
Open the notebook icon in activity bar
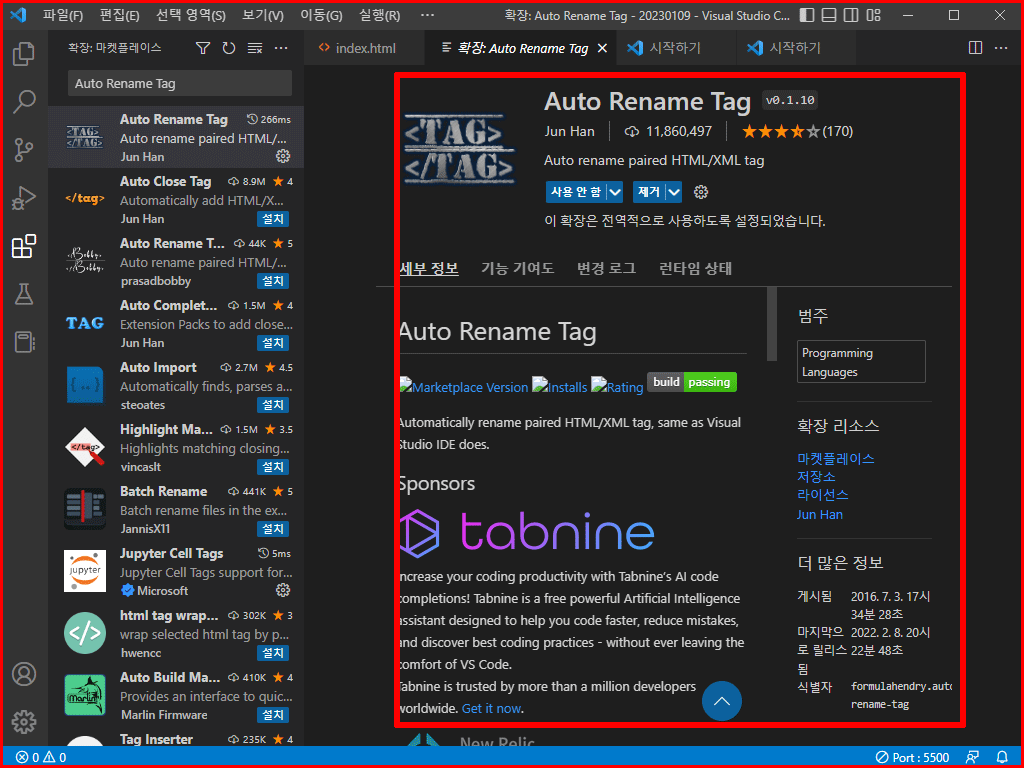pyautogui.click(x=24, y=342)
